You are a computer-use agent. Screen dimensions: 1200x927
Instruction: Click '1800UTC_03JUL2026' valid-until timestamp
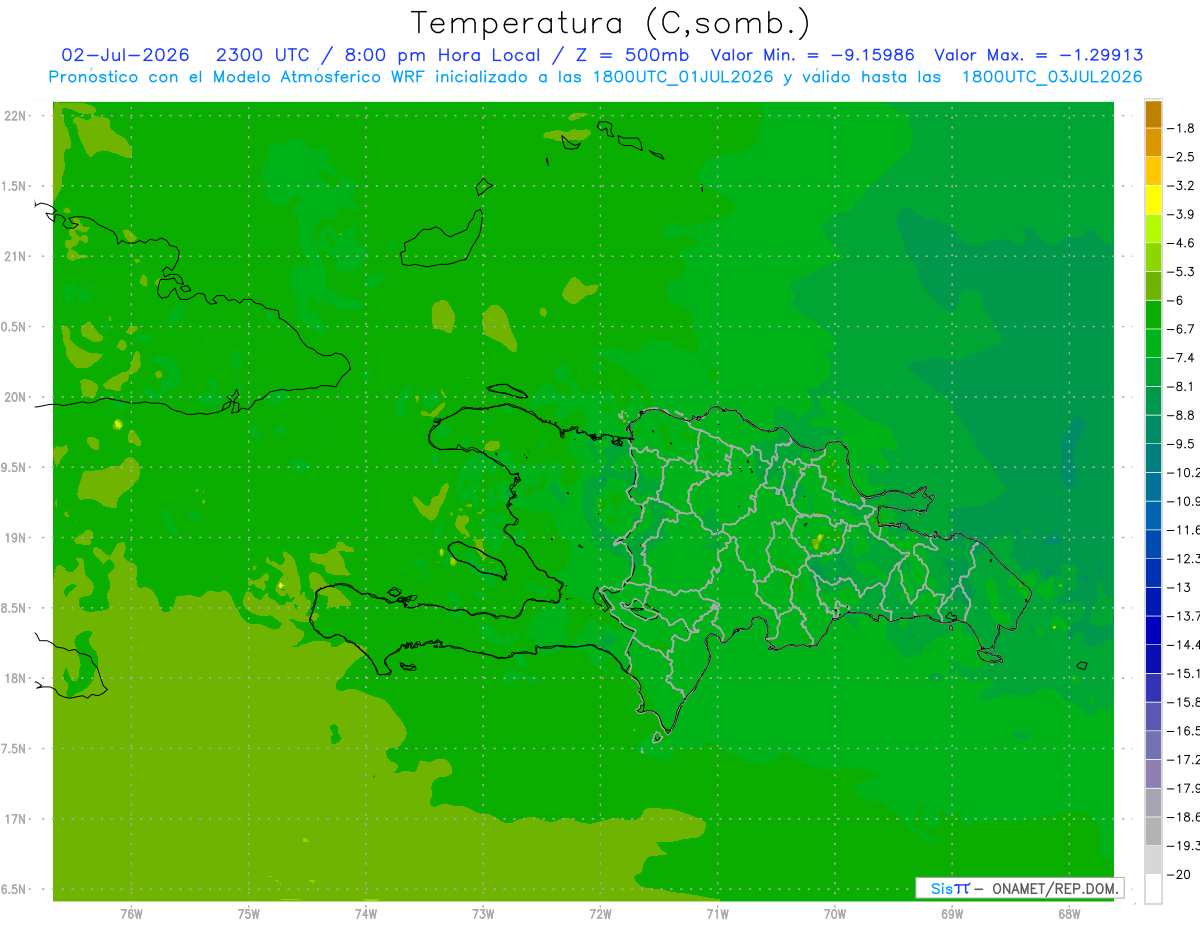click(1052, 77)
